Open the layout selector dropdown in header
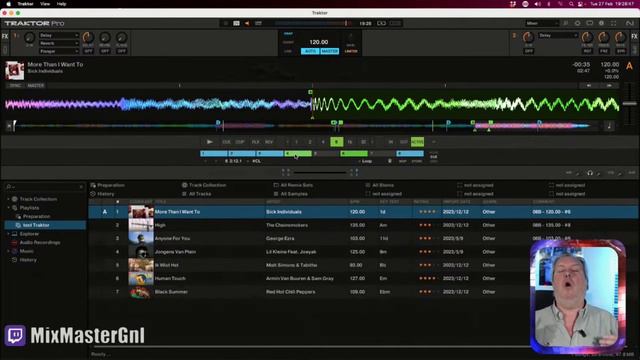This screenshot has width=640, height=360. 542,23
